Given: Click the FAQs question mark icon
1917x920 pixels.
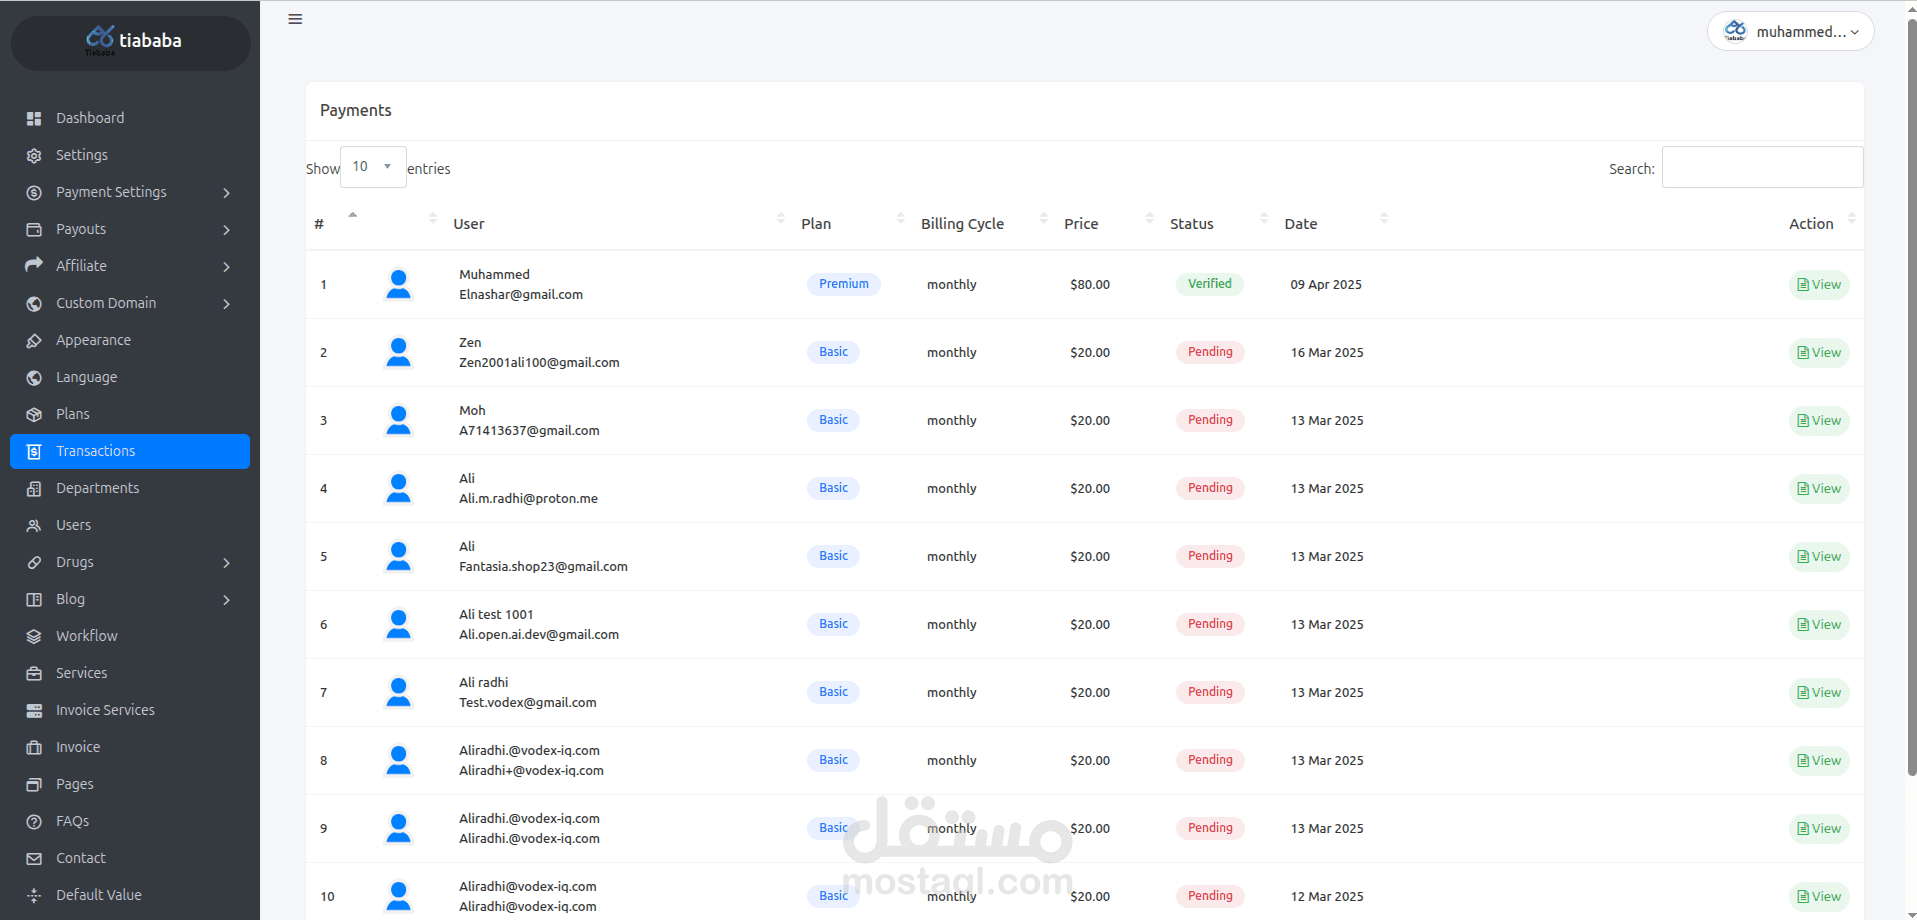Looking at the screenshot, I should [34, 822].
